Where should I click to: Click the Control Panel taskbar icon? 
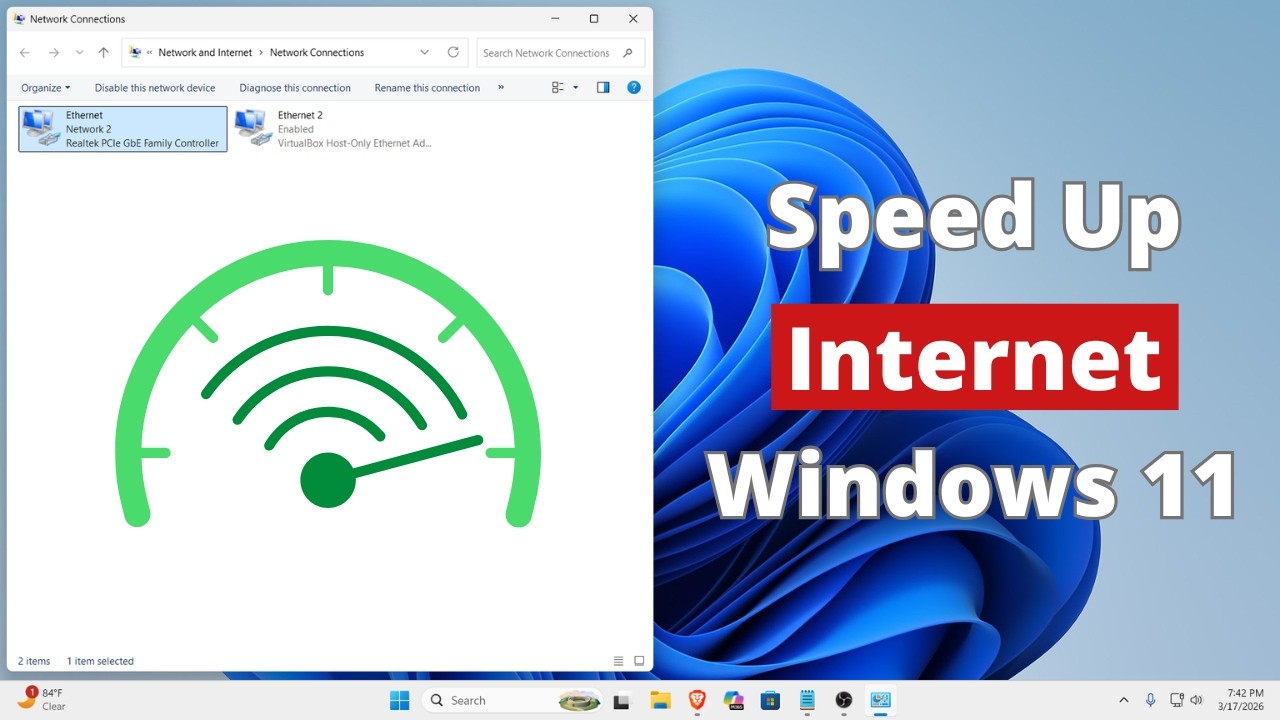click(x=880, y=700)
